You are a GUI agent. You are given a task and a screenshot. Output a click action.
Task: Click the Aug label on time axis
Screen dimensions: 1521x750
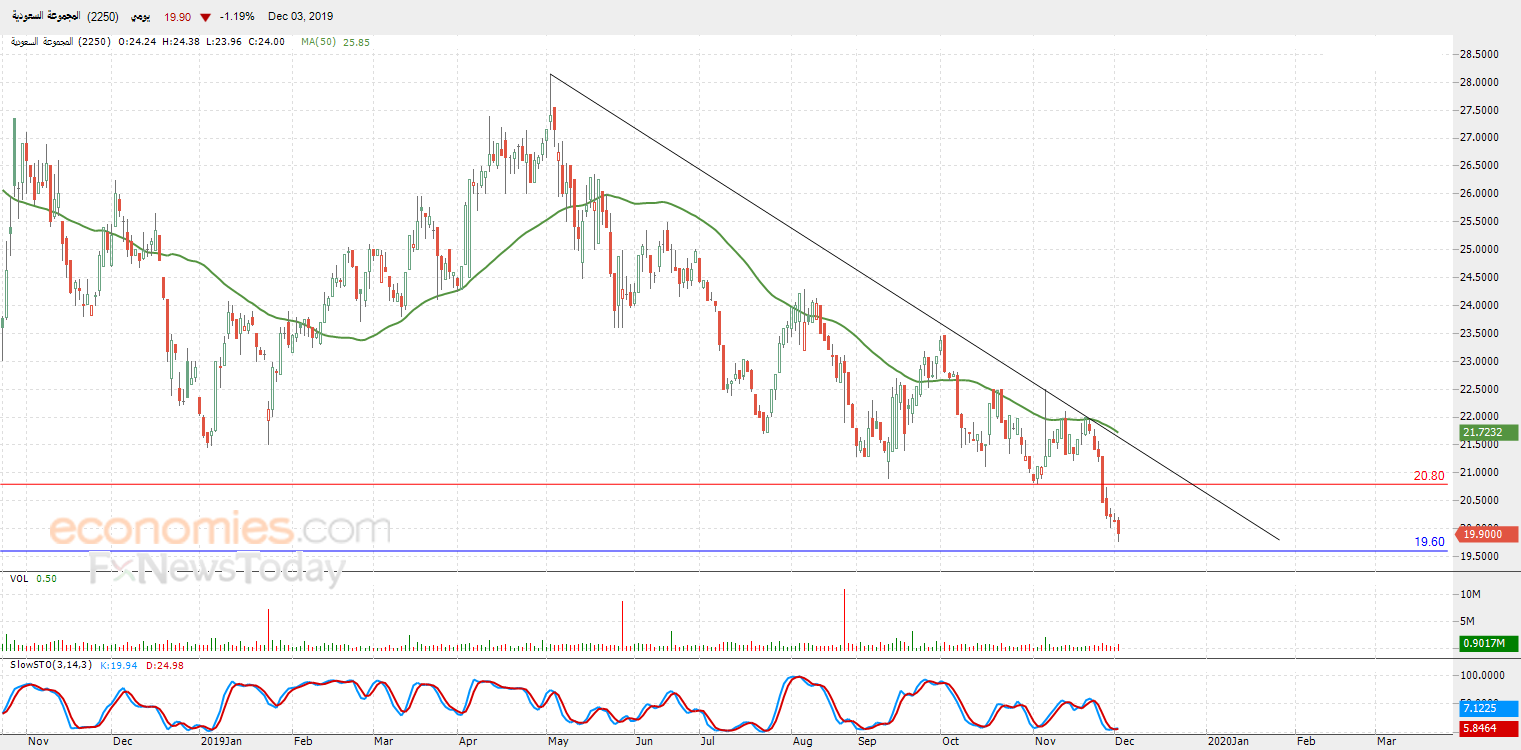point(802,741)
